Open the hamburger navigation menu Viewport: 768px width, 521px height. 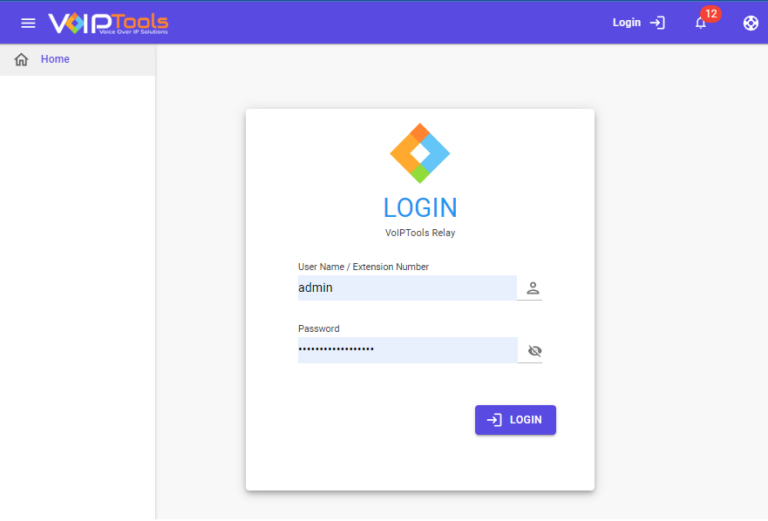pos(28,23)
